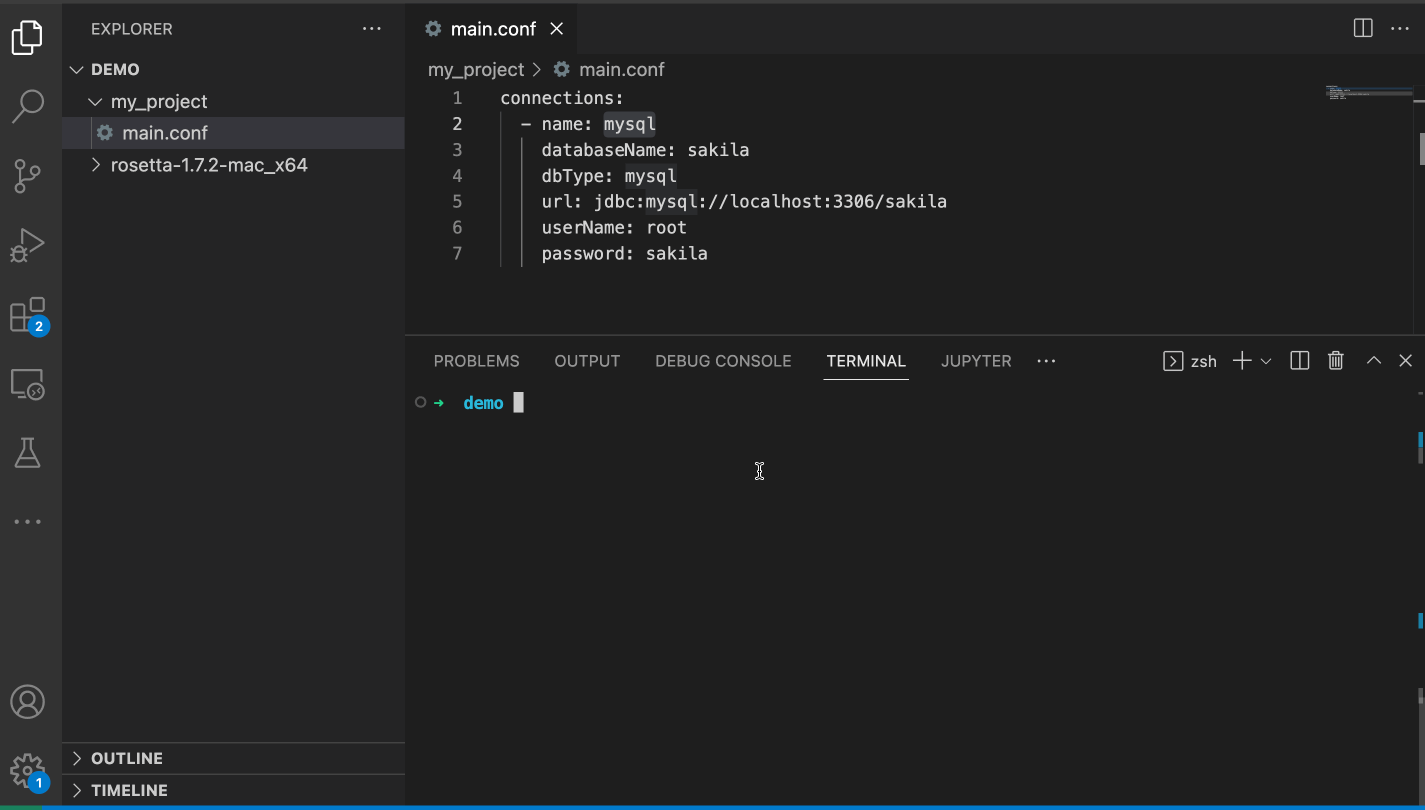
Task: Open the Remote Explorer icon
Action: (27, 384)
